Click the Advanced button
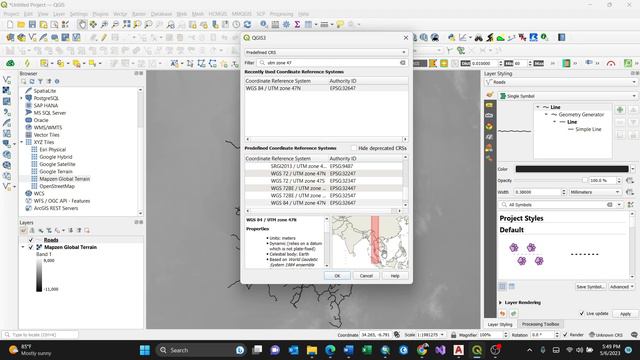Screen dimensions: 640x360 (x=621, y=287)
